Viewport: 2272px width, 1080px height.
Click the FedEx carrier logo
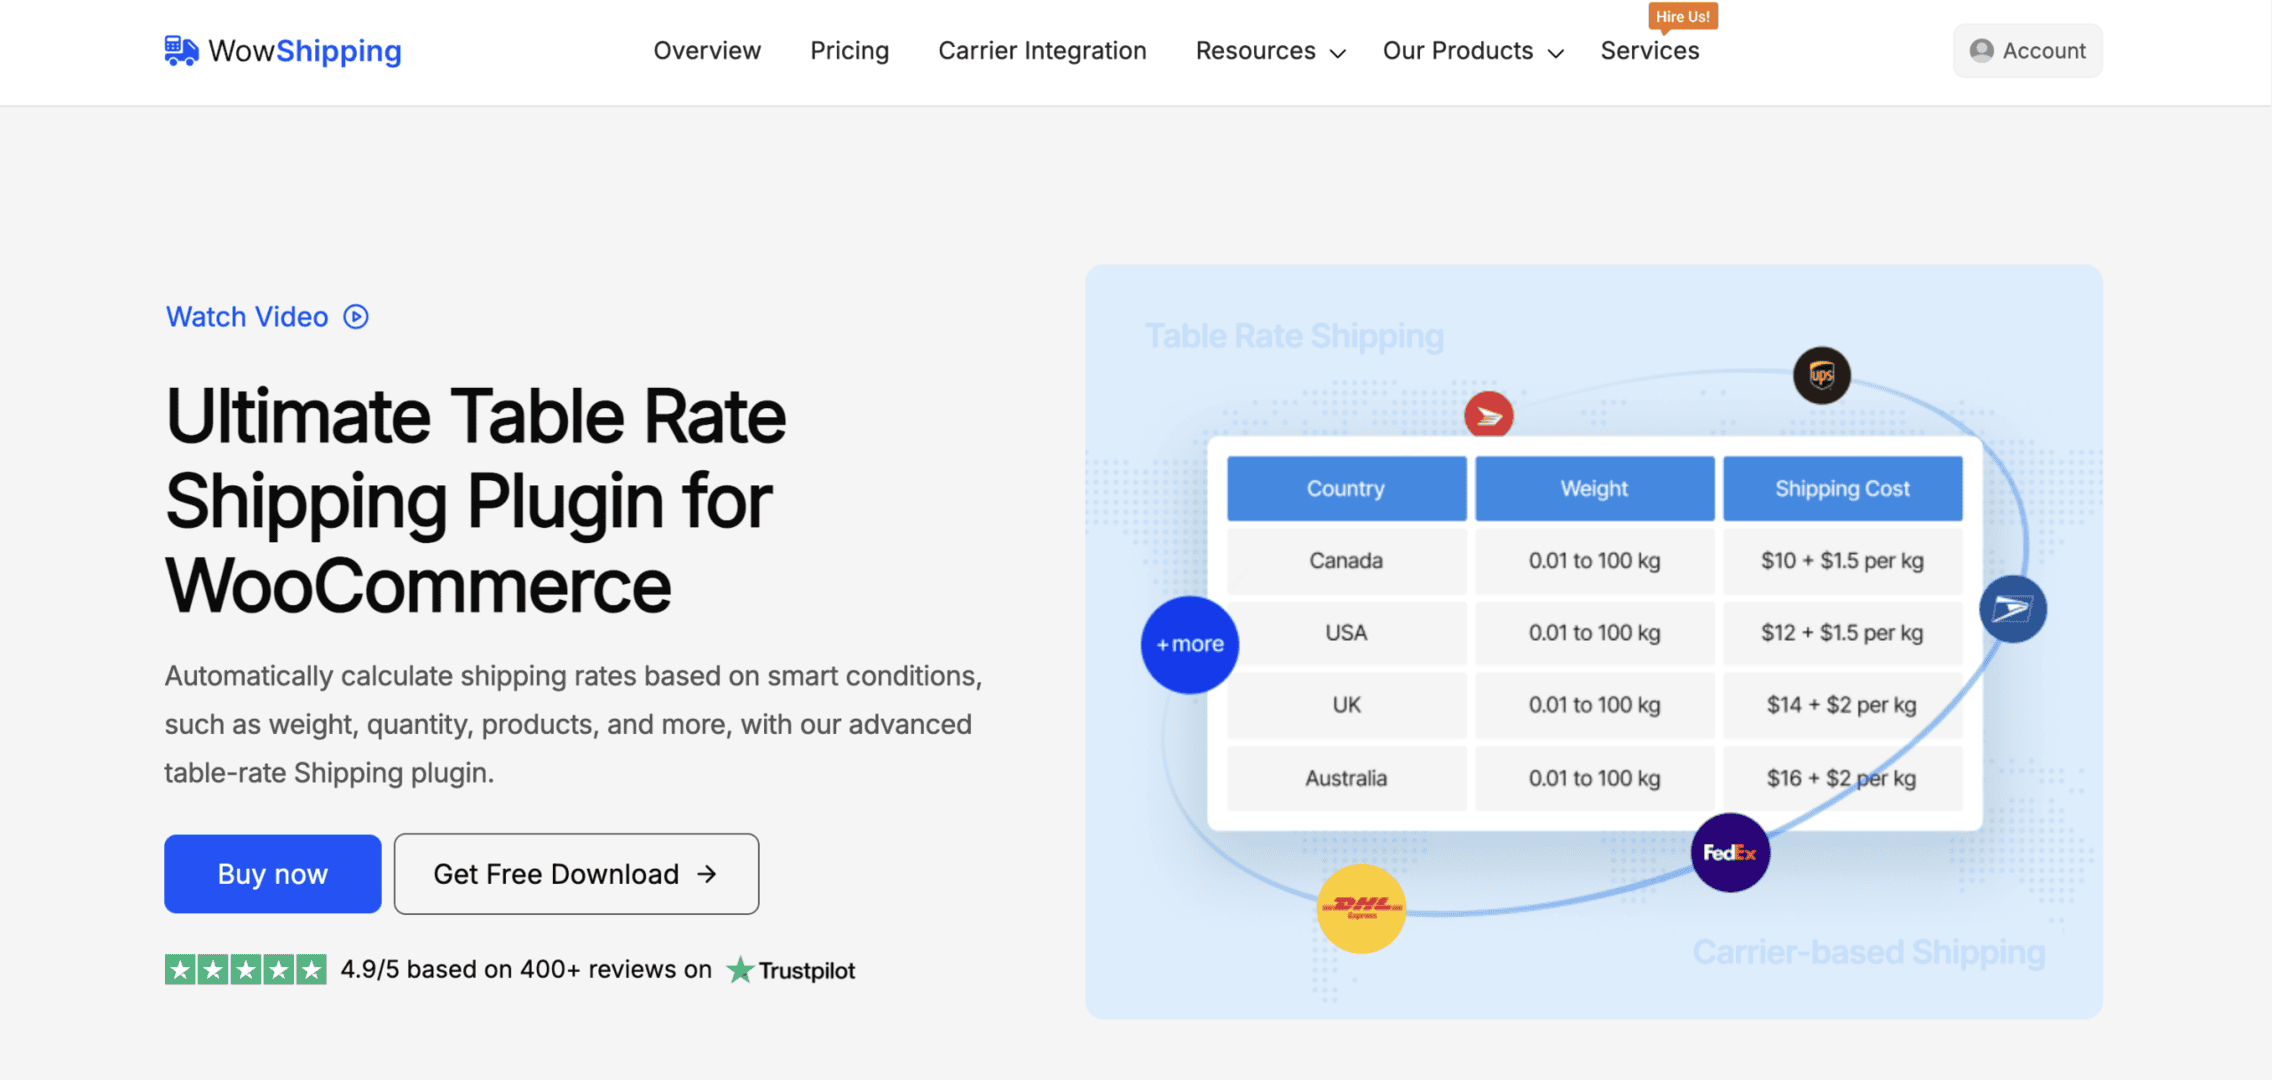[1730, 853]
